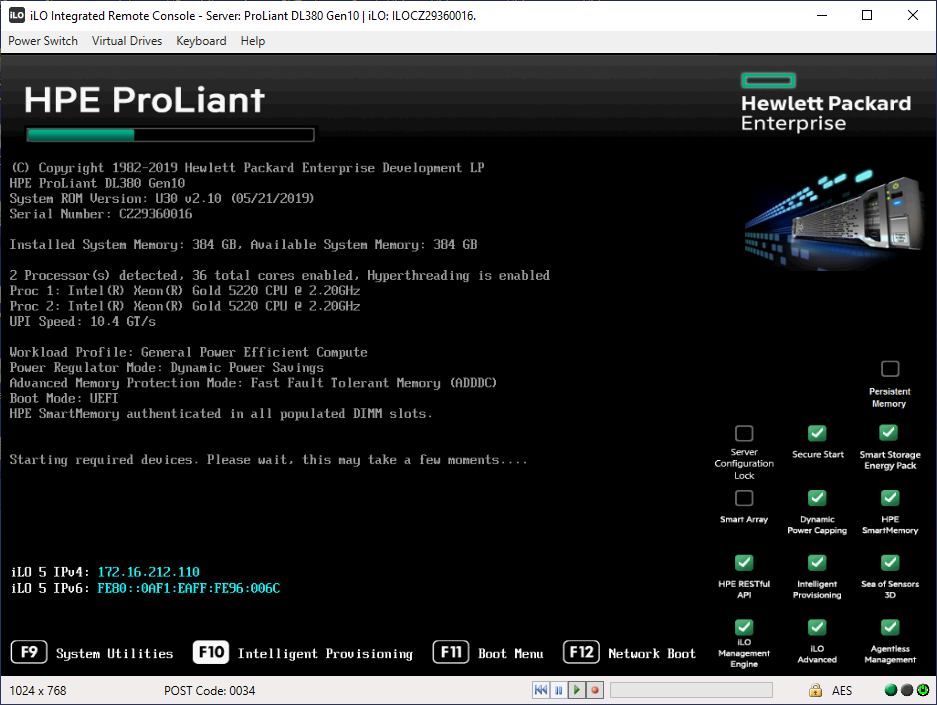Pause the console capture playback
This screenshot has width=937, height=705.
click(x=559, y=690)
